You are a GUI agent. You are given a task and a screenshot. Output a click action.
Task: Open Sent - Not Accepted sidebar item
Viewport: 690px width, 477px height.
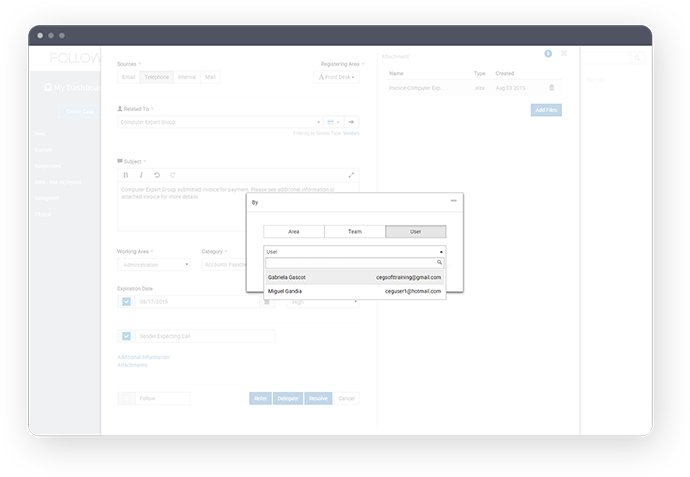tap(58, 182)
